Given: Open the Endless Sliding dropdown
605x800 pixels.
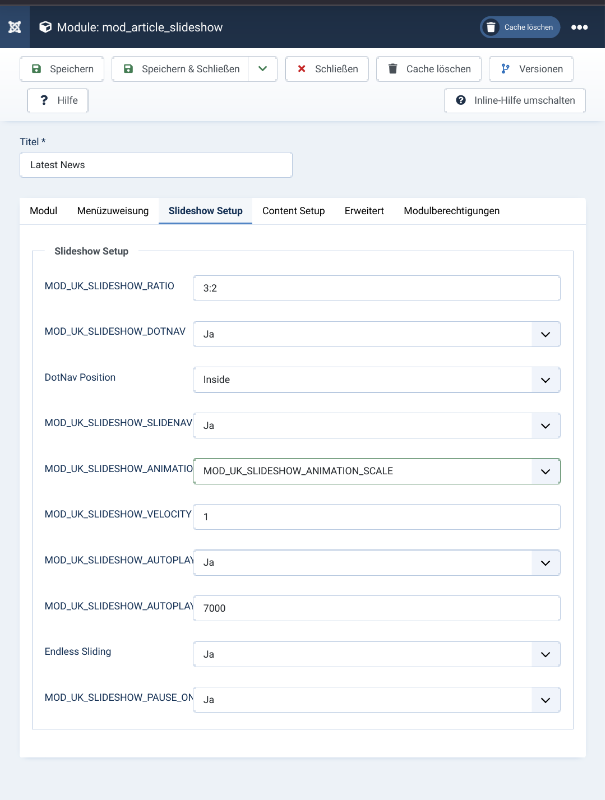Looking at the screenshot, I should [x=376, y=654].
